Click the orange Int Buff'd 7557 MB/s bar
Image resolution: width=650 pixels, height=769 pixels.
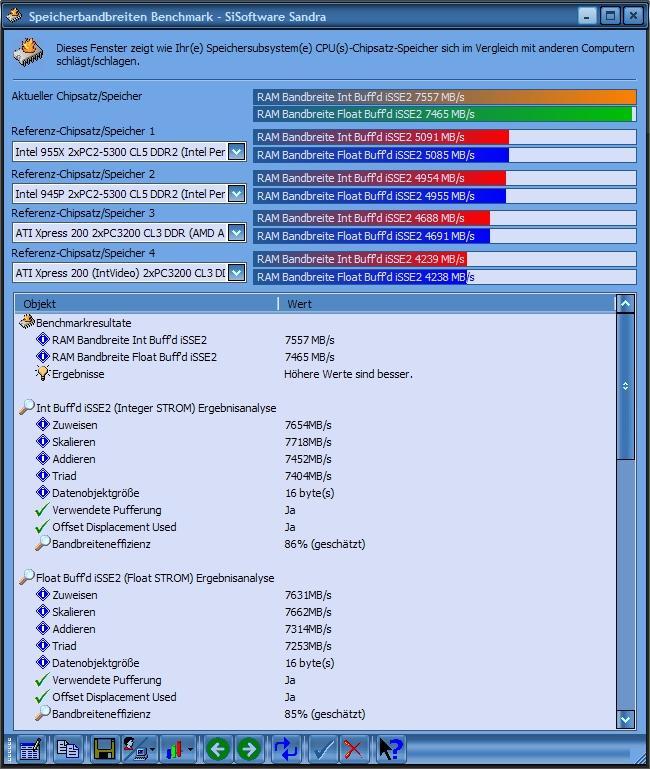pyautogui.click(x=444, y=97)
